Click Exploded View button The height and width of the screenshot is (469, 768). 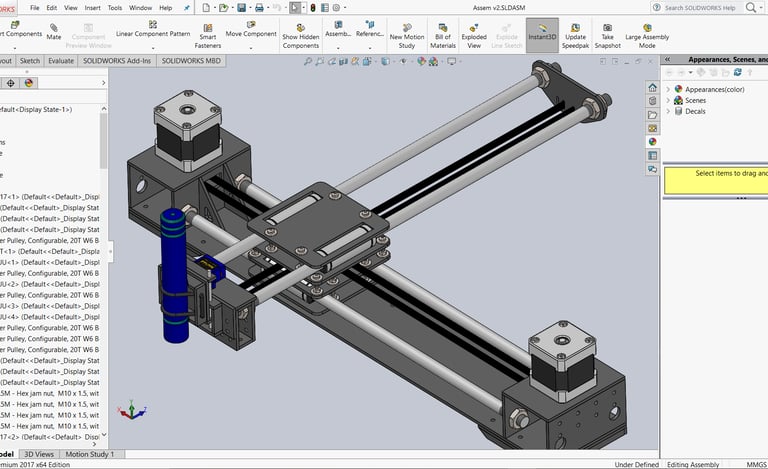pos(474,36)
